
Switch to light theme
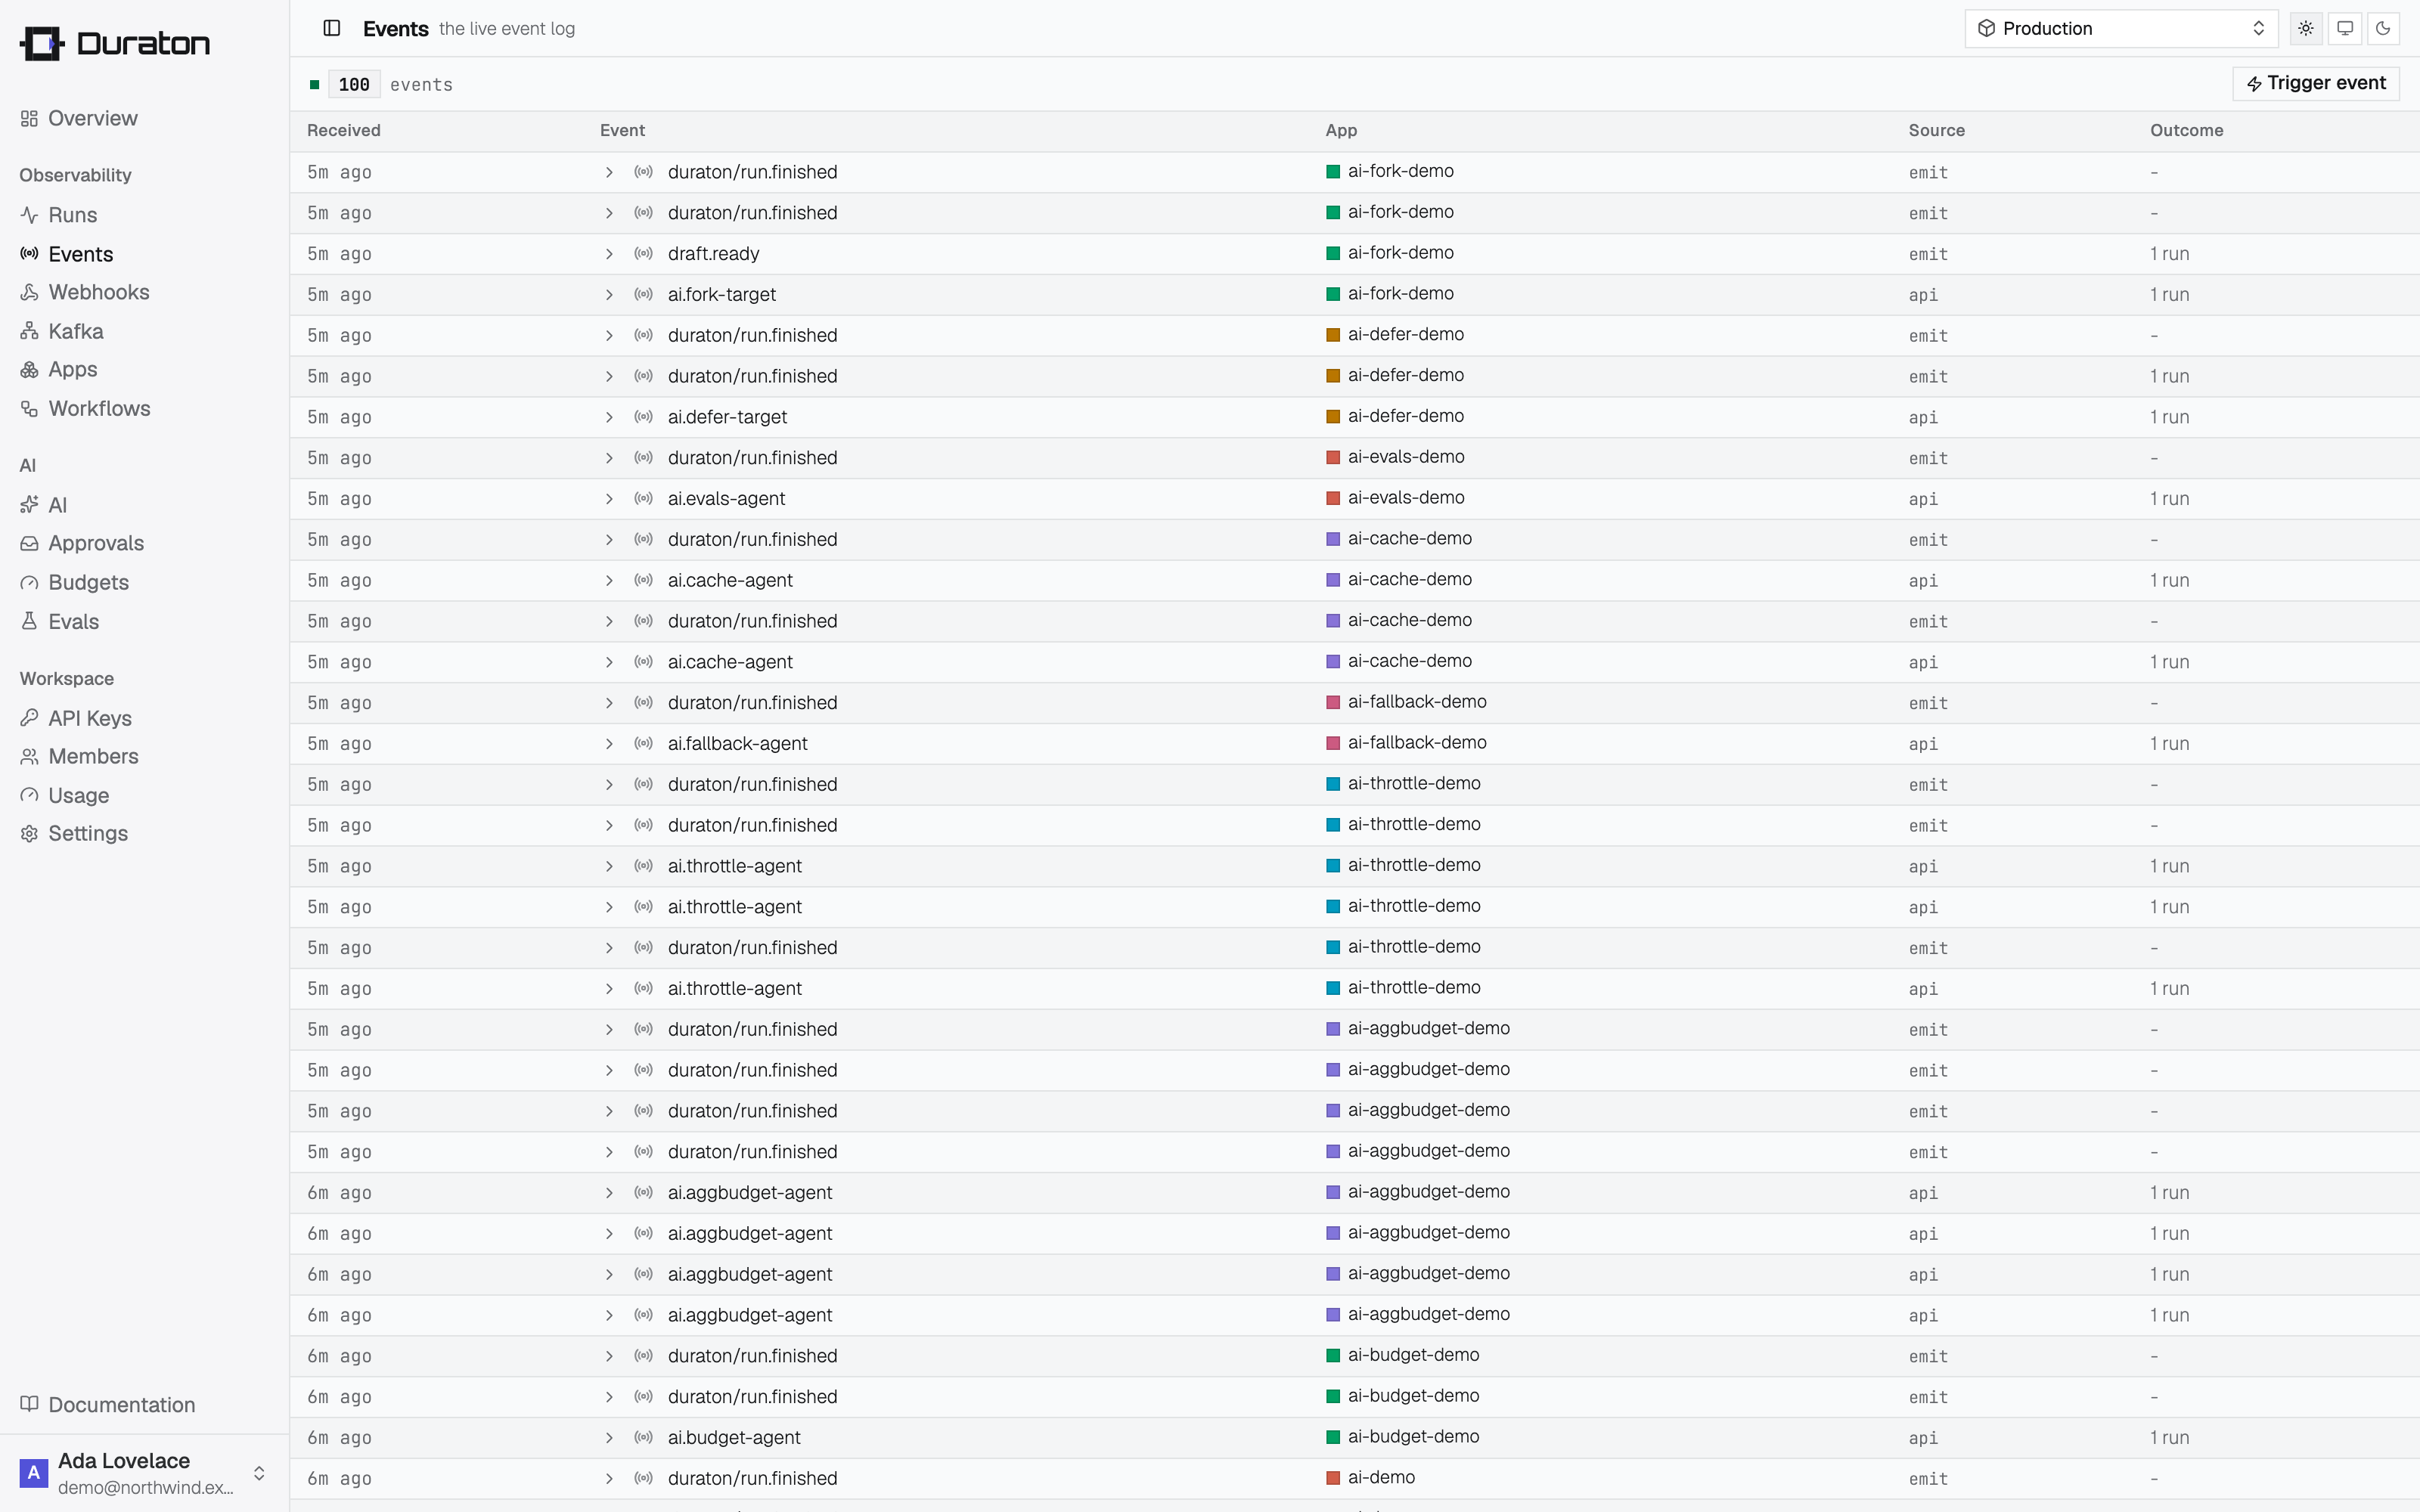pyautogui.click(x=2306, y=28)
